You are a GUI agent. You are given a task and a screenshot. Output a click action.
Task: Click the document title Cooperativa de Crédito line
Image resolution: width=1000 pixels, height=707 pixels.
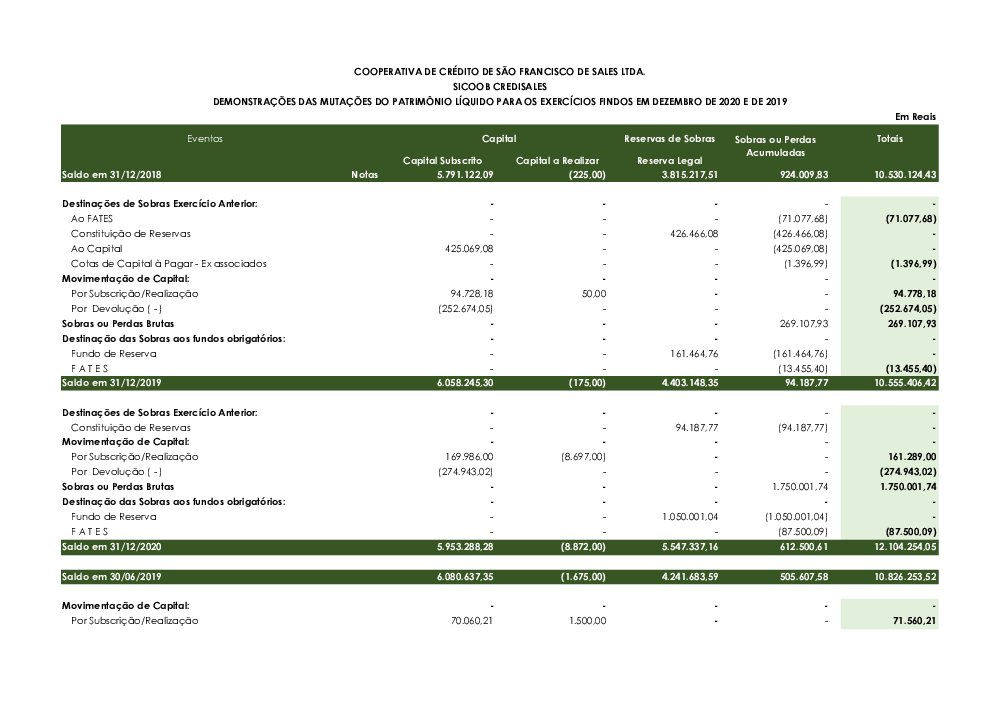point(499,72)
